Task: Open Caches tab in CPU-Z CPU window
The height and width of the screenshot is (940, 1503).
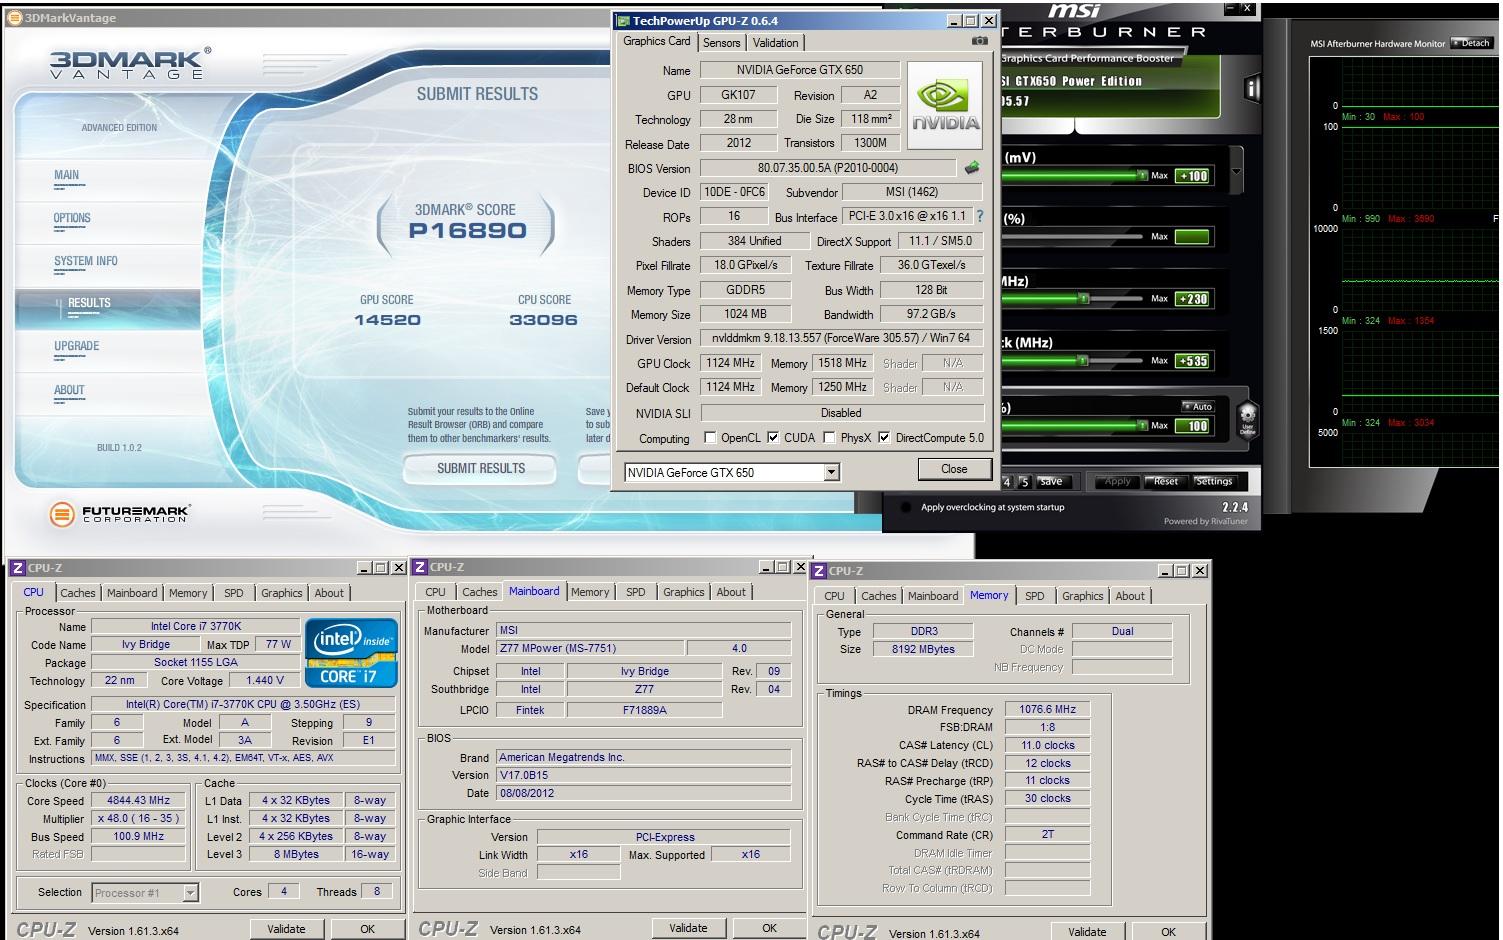Action: (78, 593)
